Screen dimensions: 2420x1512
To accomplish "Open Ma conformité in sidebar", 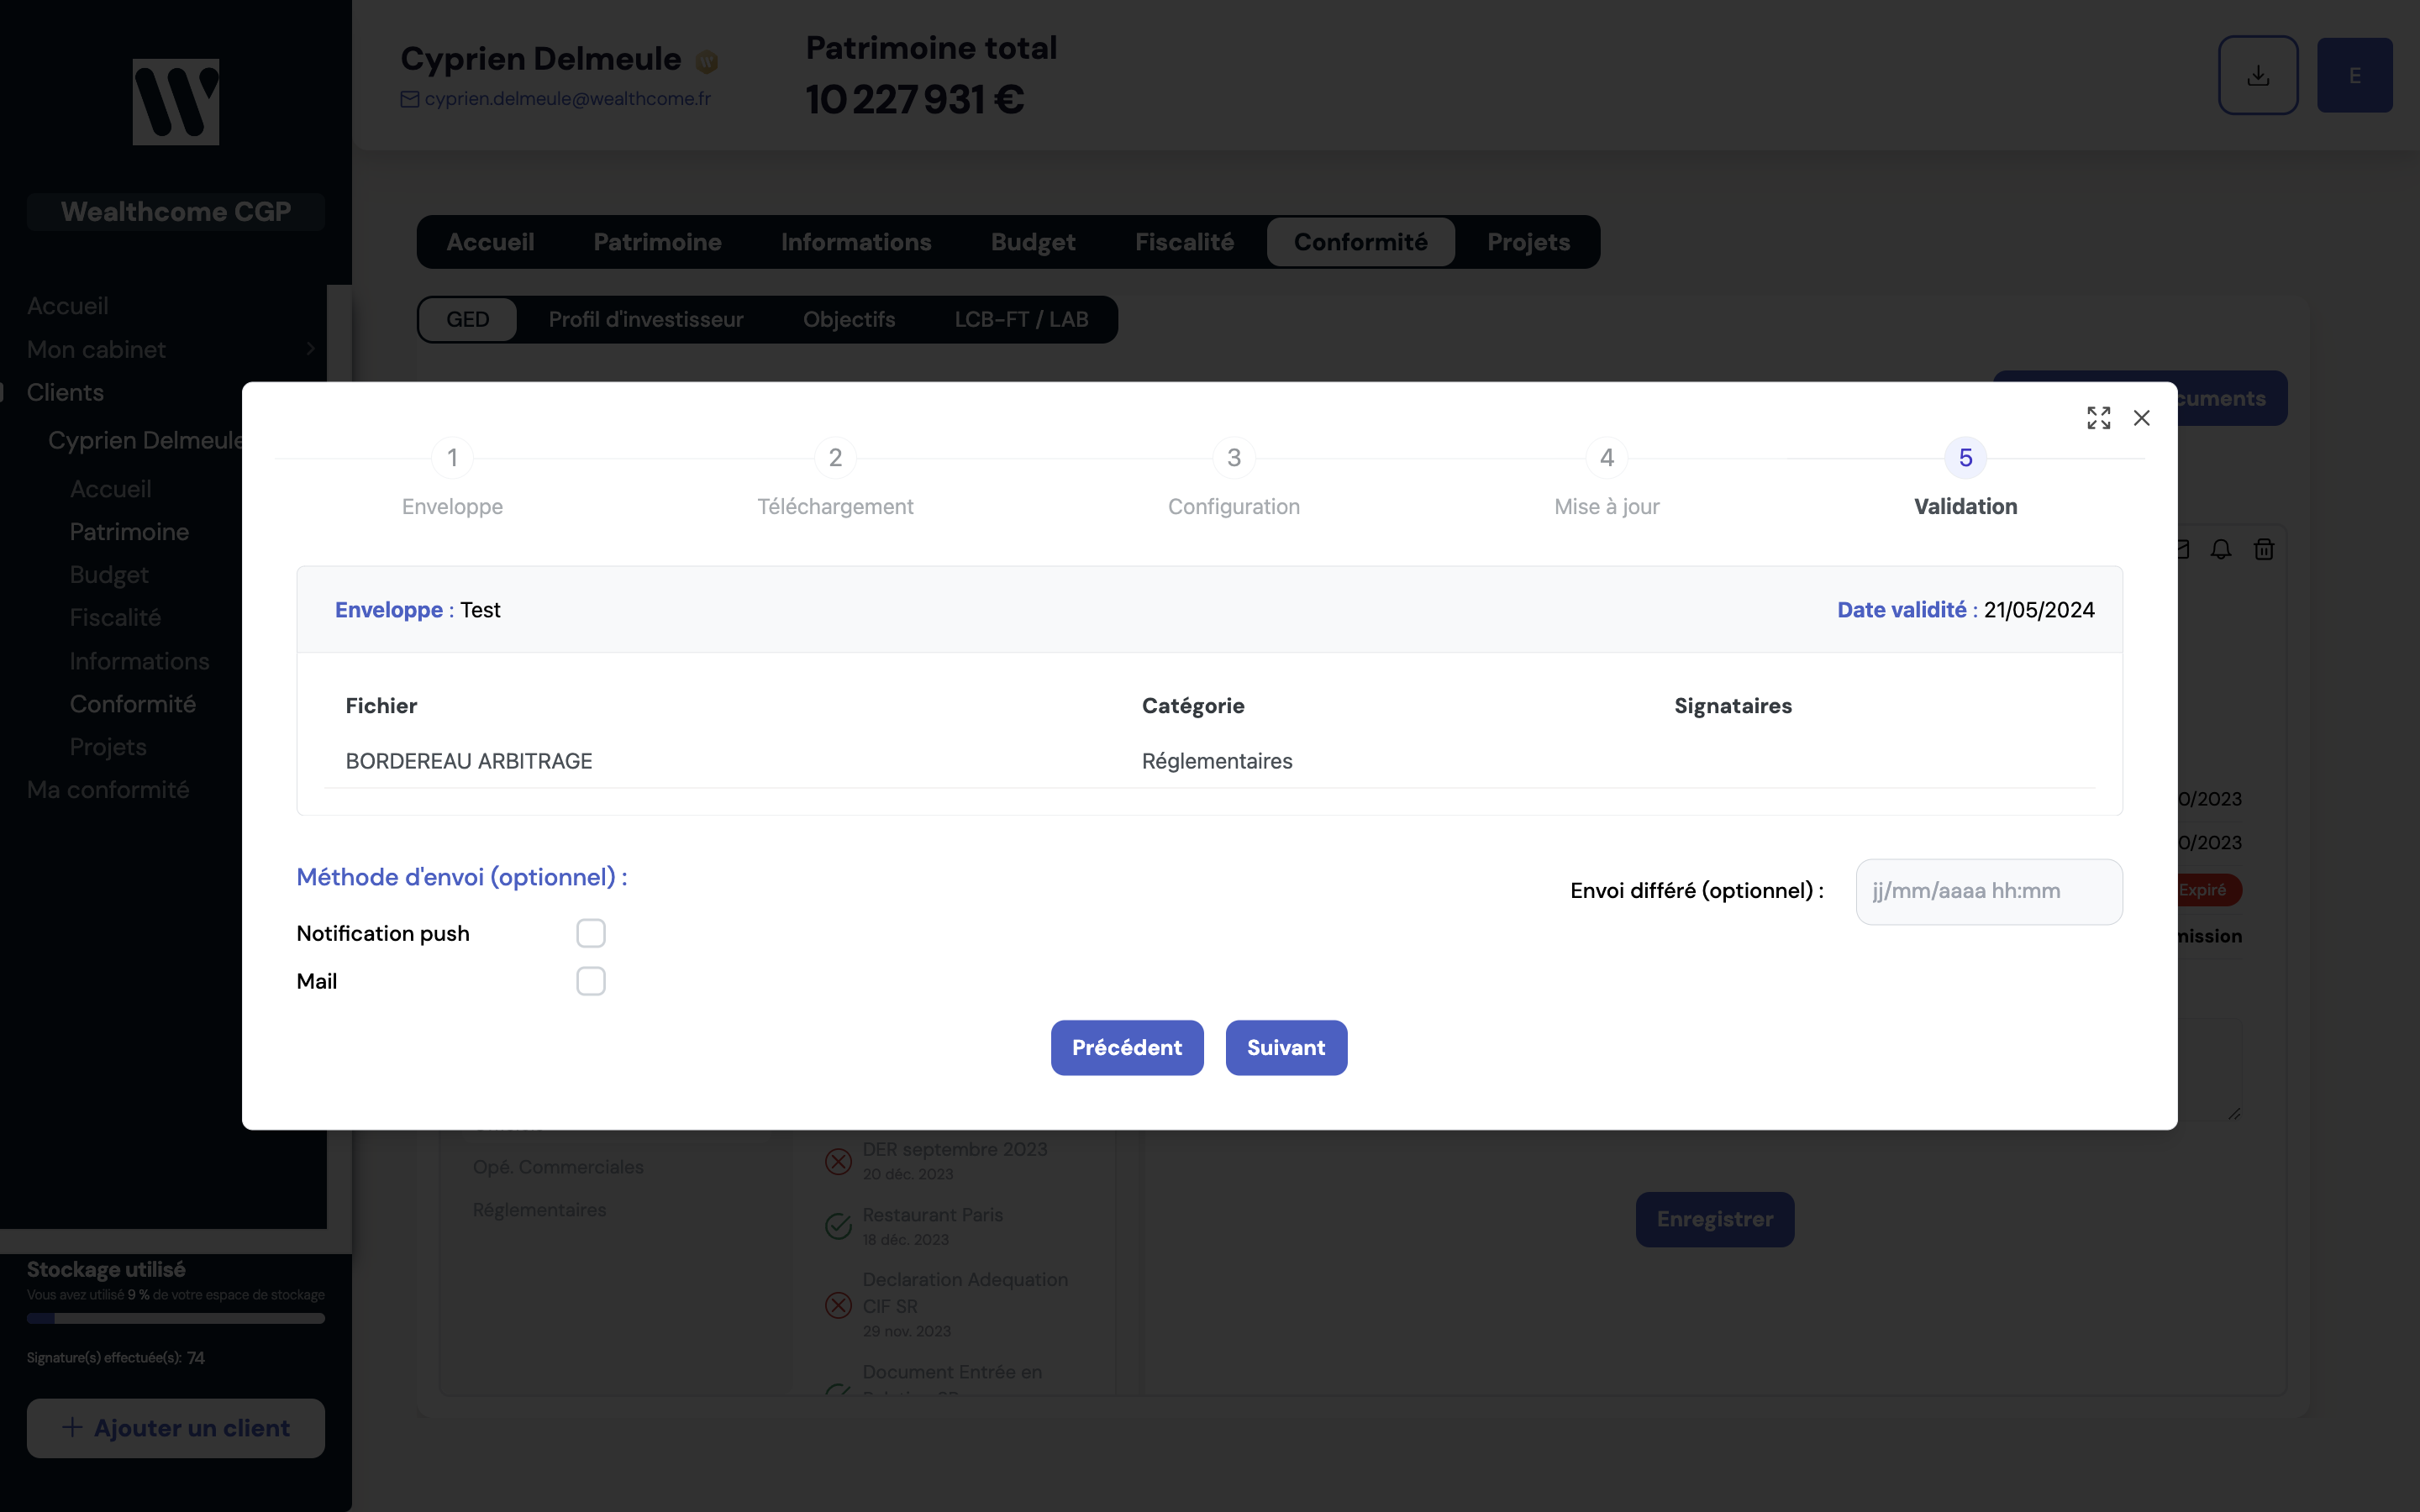I will tap(108, 790).
